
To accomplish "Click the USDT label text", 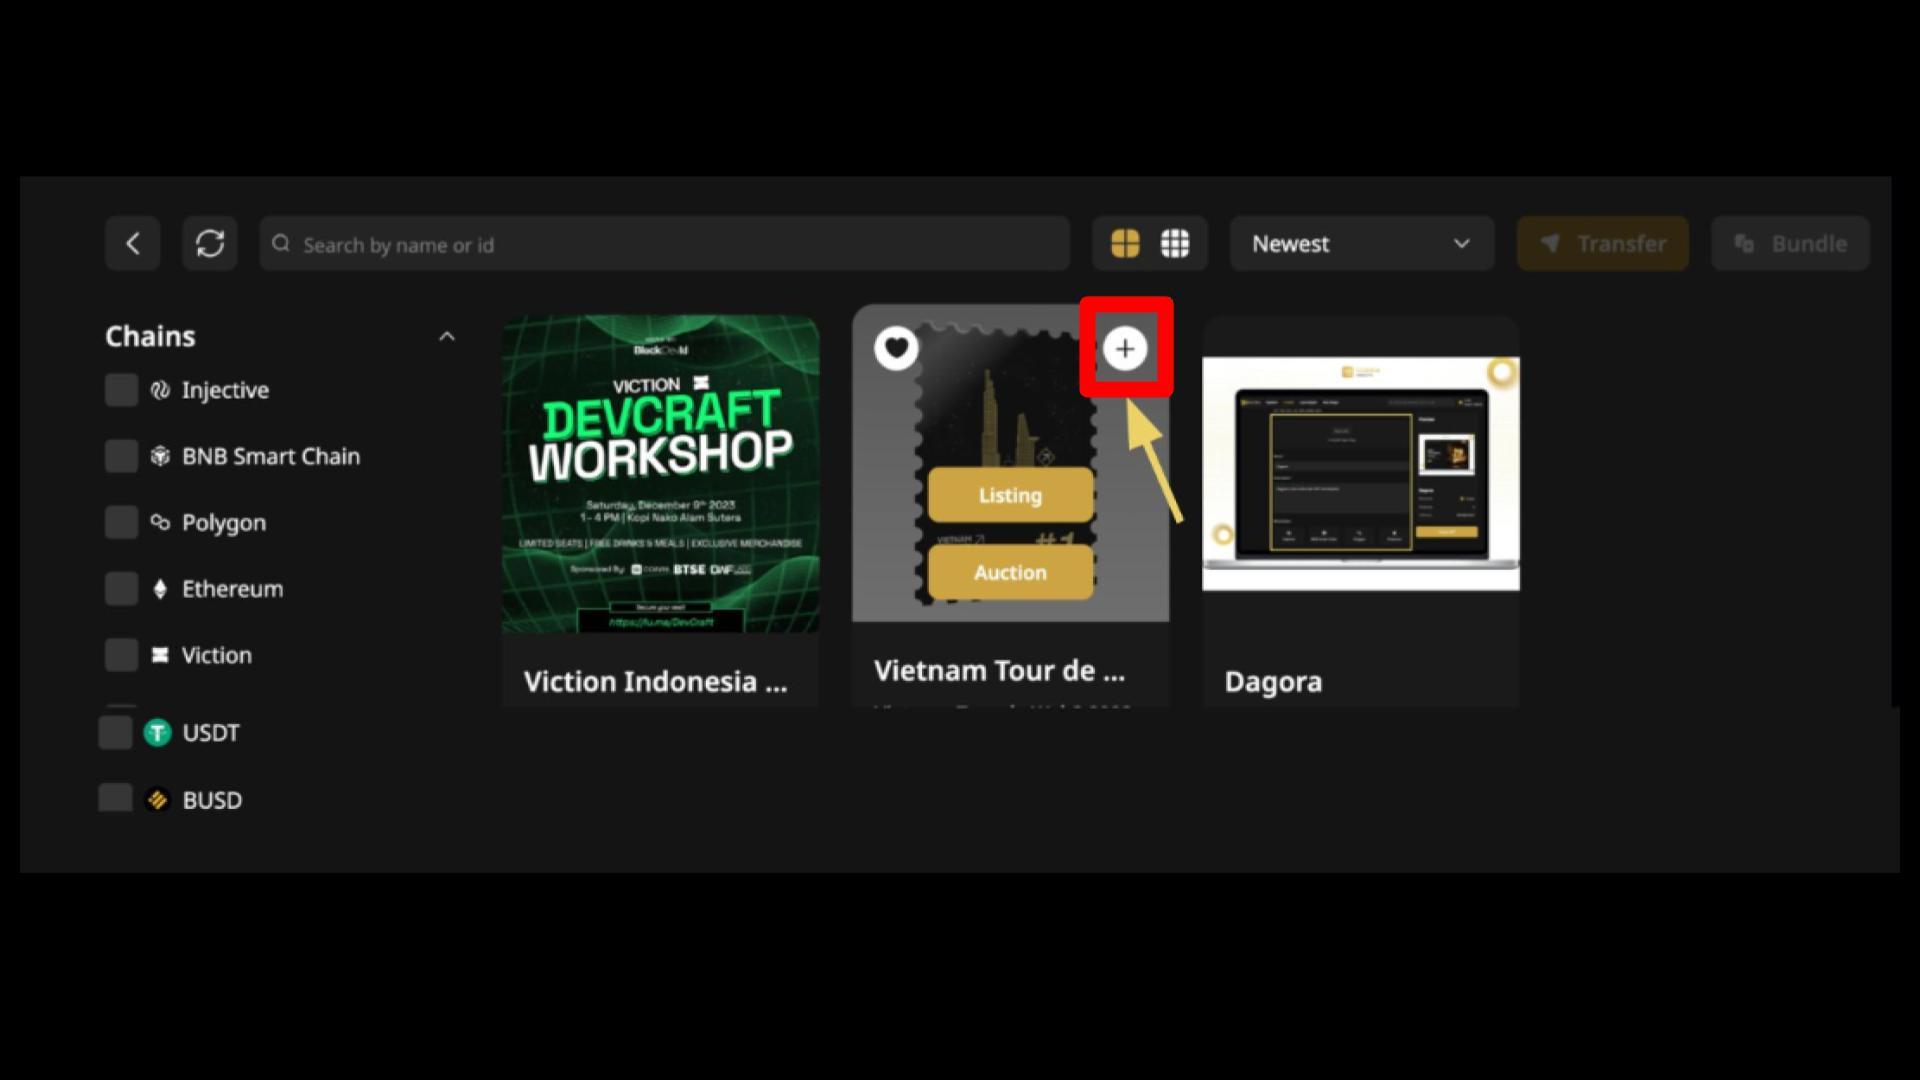I will (x=211, y=733).
